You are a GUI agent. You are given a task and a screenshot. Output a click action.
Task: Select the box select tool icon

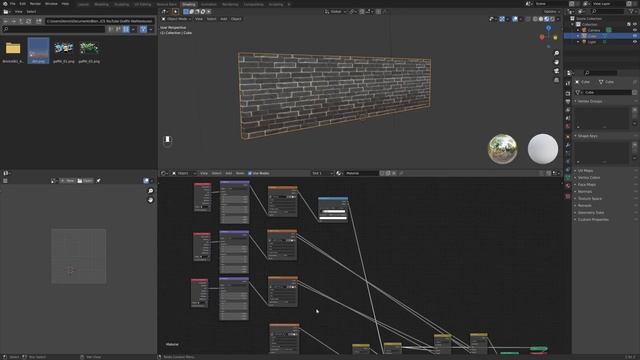click(186, 12)
